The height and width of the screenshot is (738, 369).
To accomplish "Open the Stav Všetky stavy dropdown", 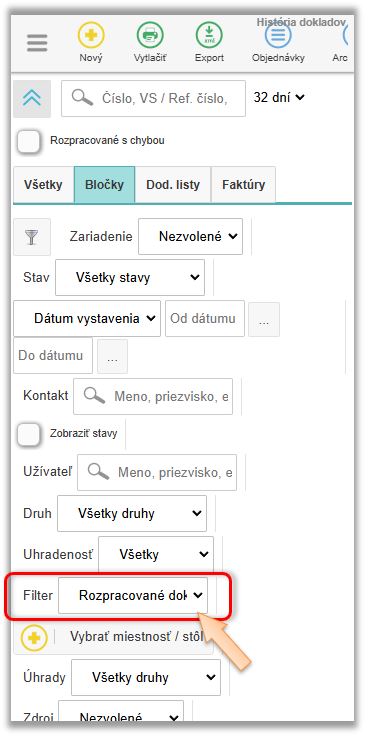I will pos(130,277).
